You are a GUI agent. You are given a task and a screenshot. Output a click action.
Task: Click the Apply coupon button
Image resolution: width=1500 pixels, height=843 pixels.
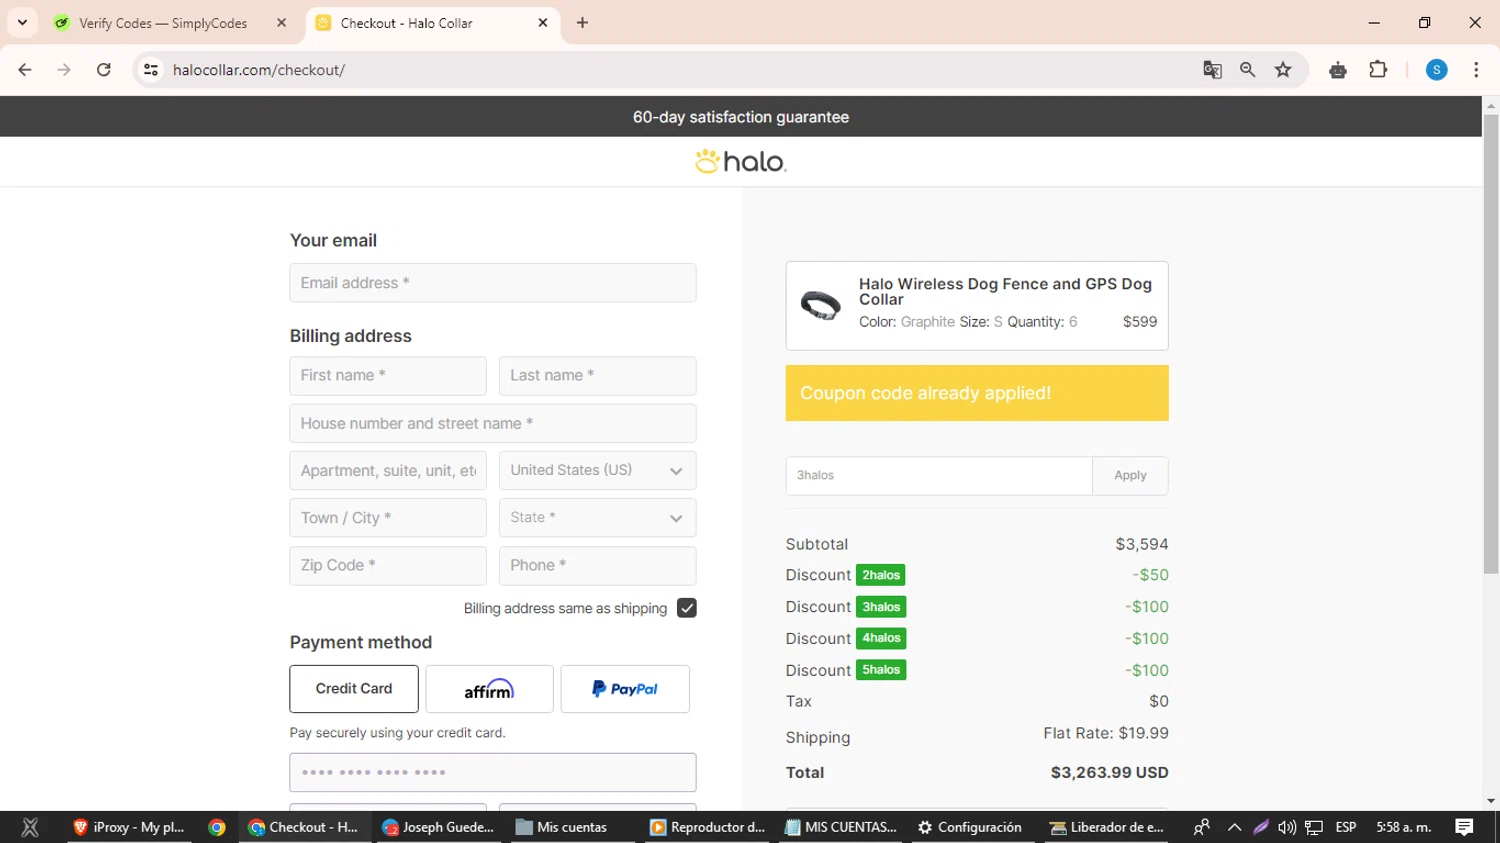(1130, 476)
